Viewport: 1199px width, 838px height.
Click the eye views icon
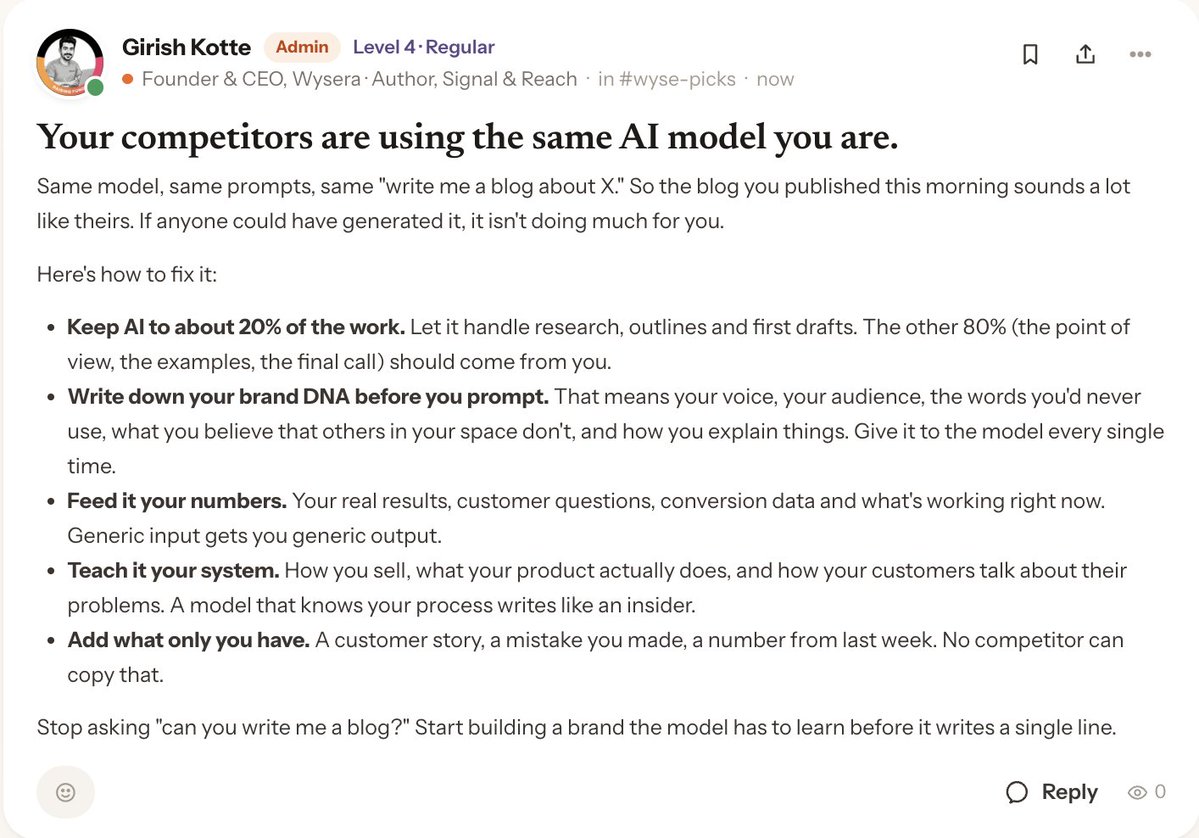pyautogui.click(x=1137, y=792)
